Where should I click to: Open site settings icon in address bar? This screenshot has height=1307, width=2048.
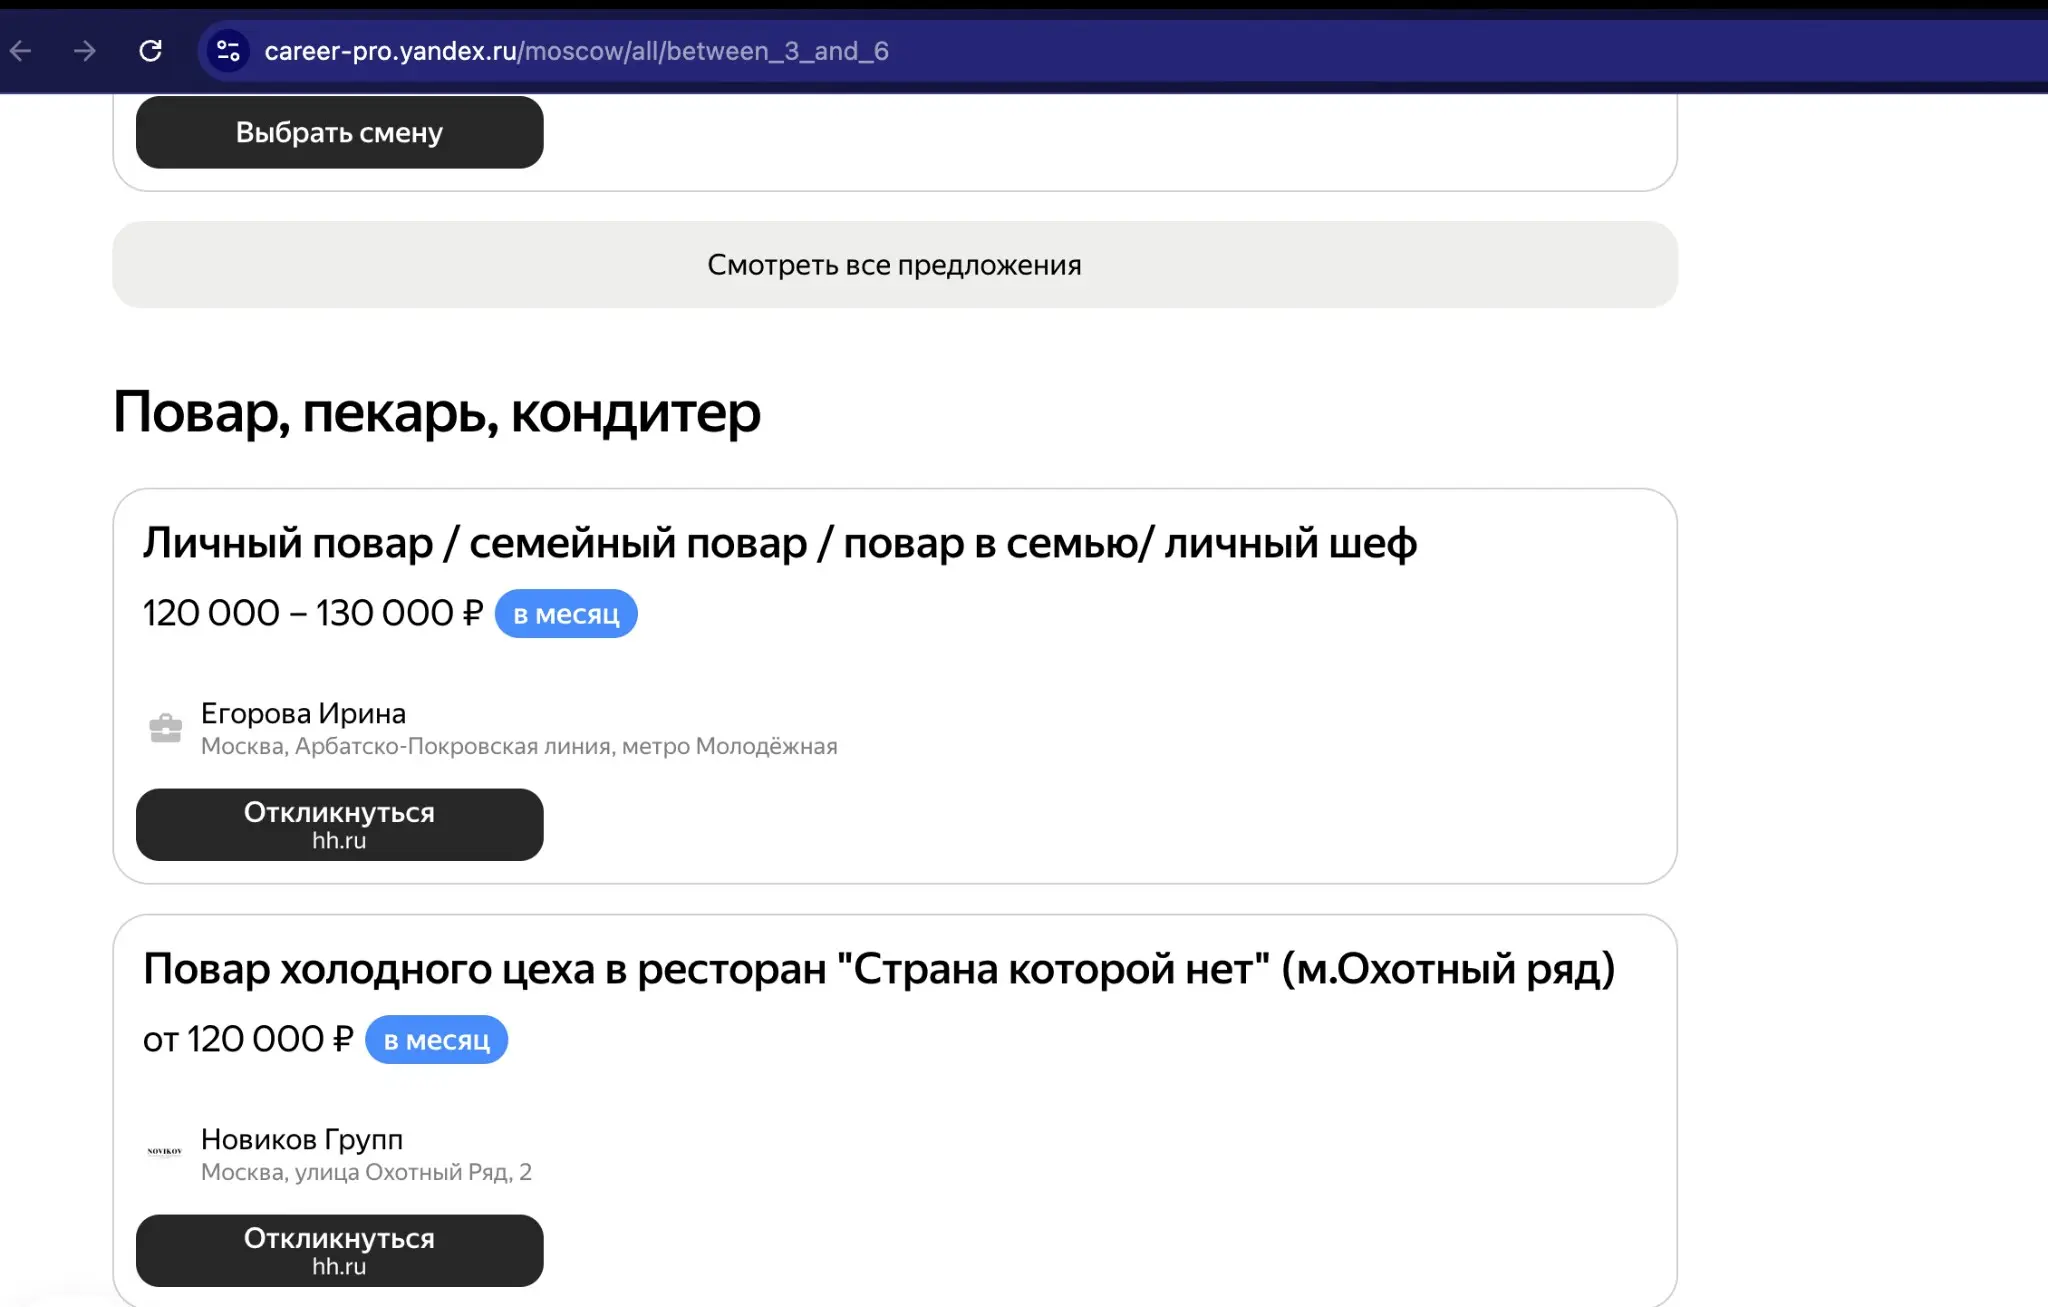[228, 51]
